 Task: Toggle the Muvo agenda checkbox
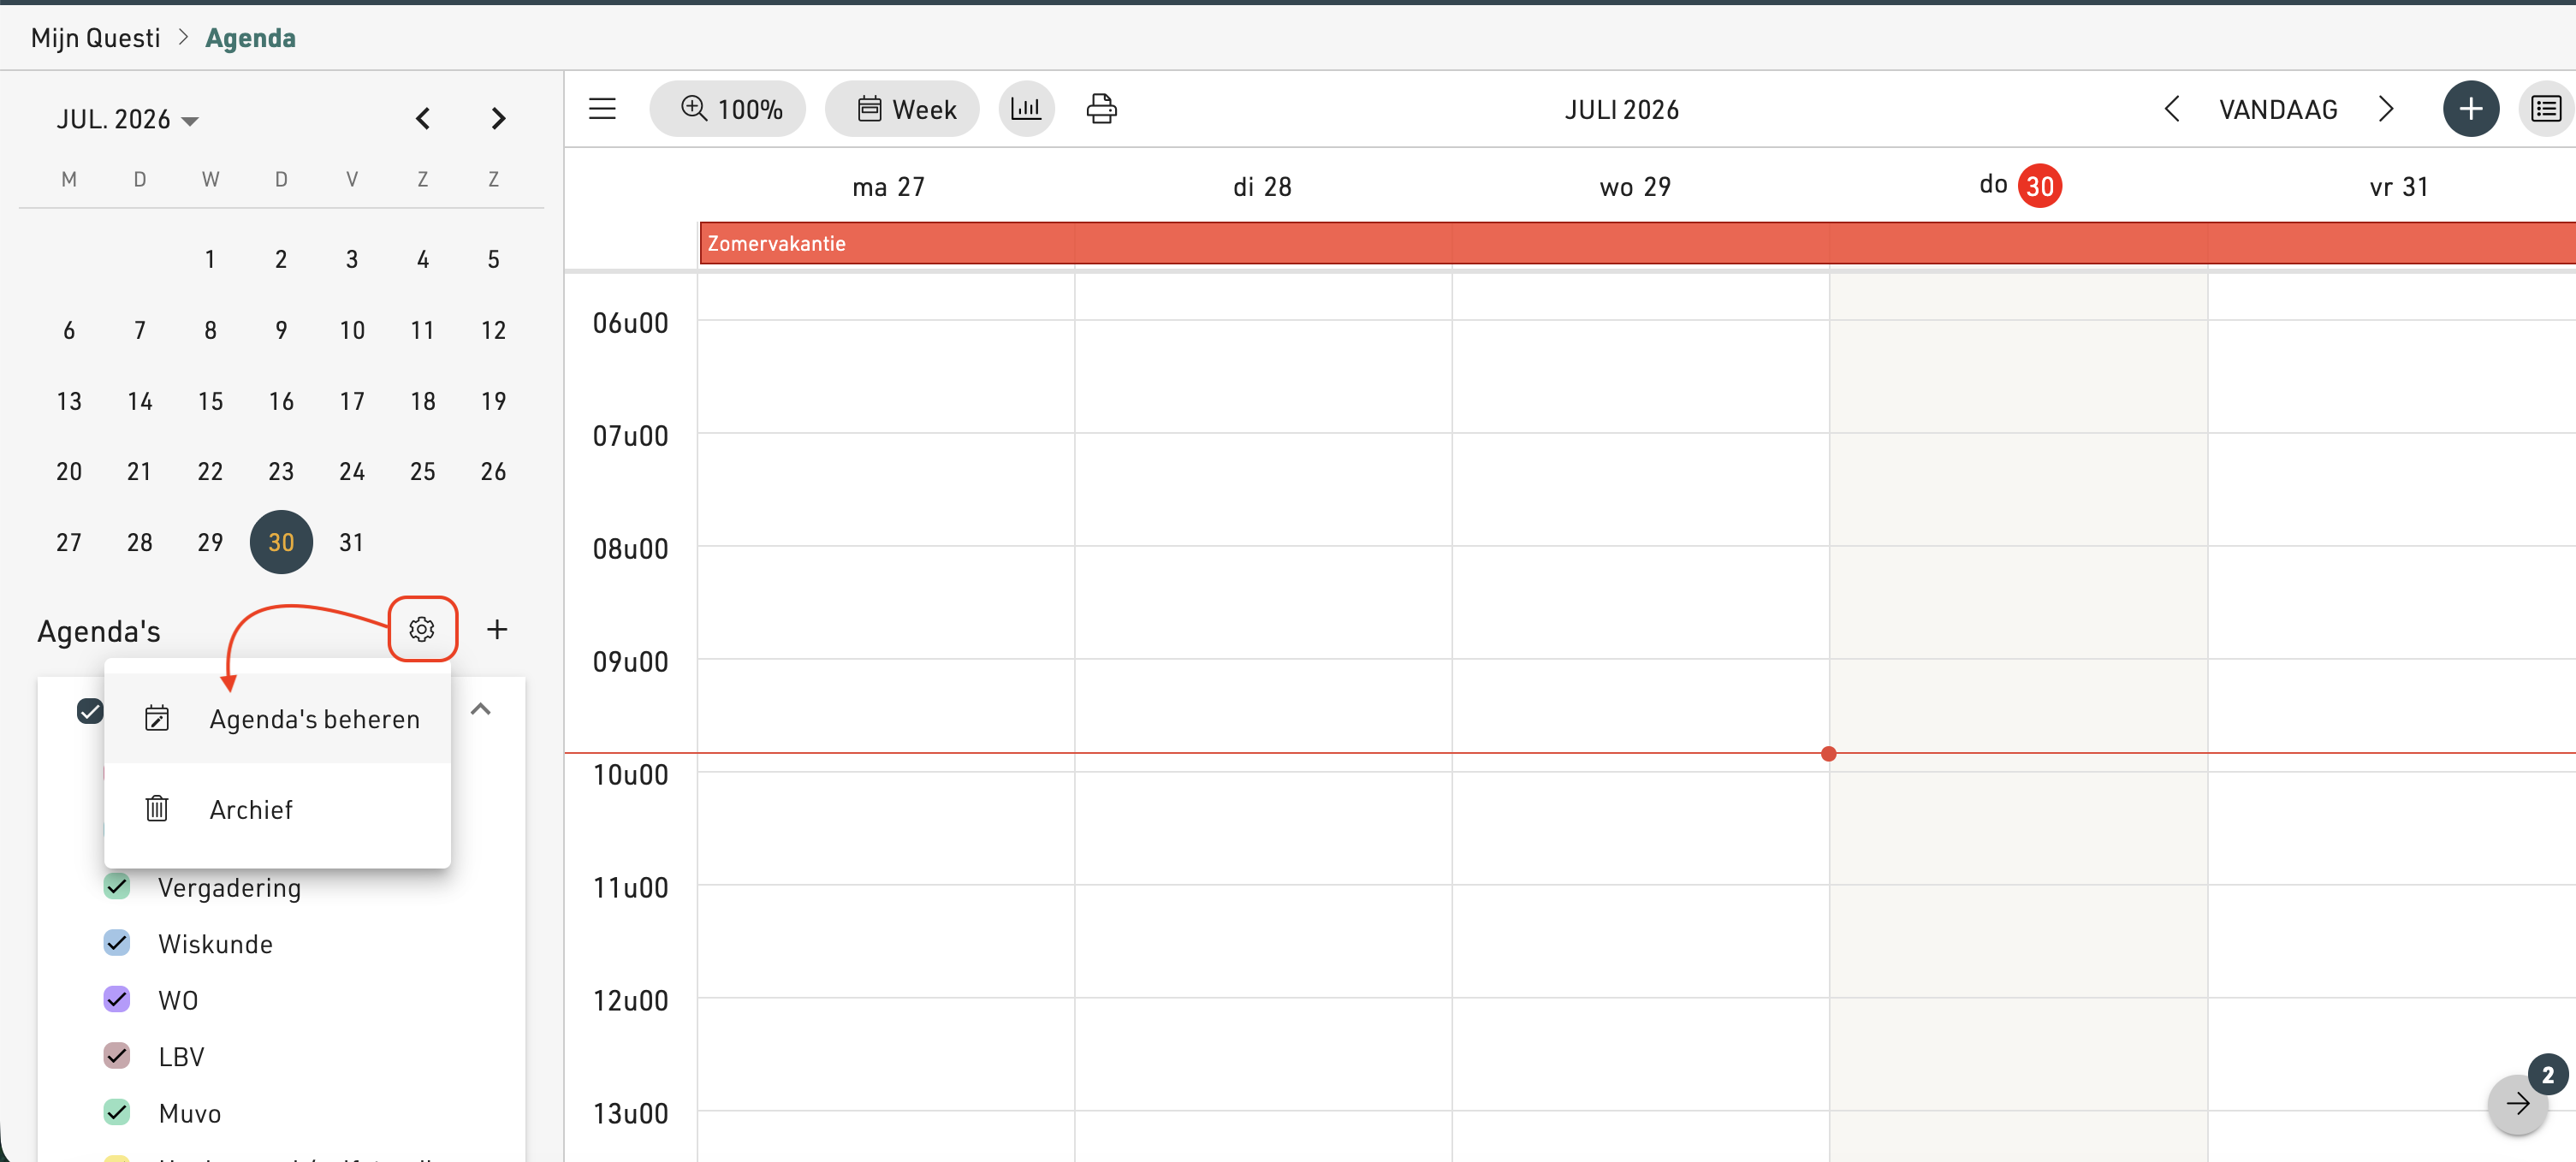click(x=117, y=1113)
